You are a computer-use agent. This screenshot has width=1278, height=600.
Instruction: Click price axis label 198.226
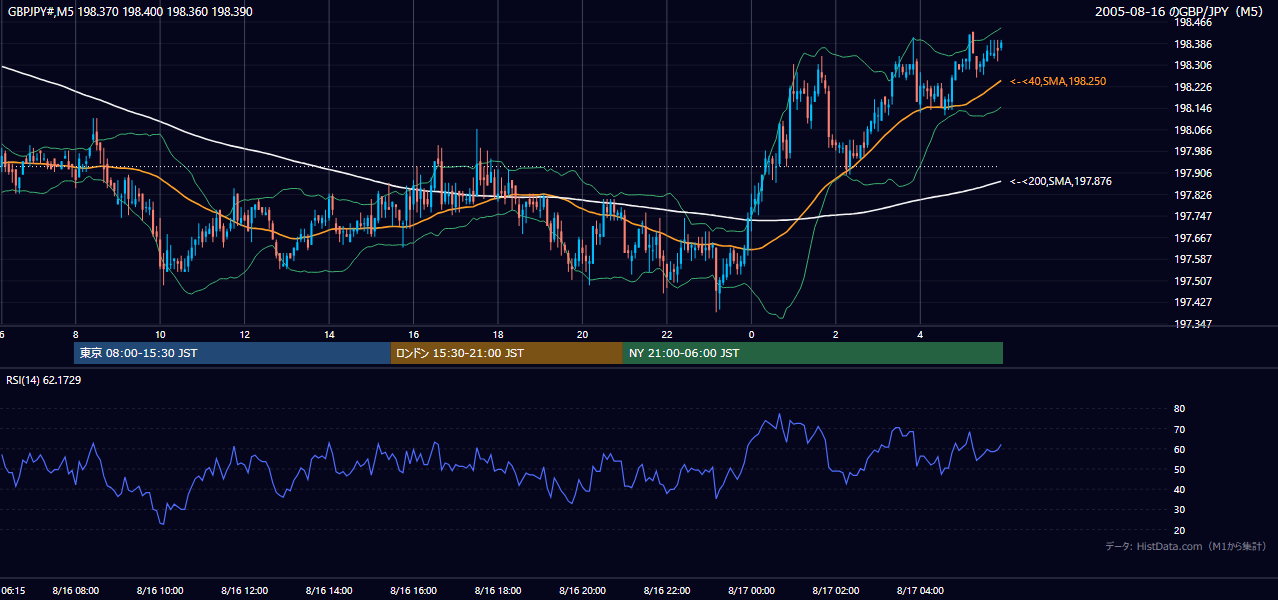(x=1194, y=87)
